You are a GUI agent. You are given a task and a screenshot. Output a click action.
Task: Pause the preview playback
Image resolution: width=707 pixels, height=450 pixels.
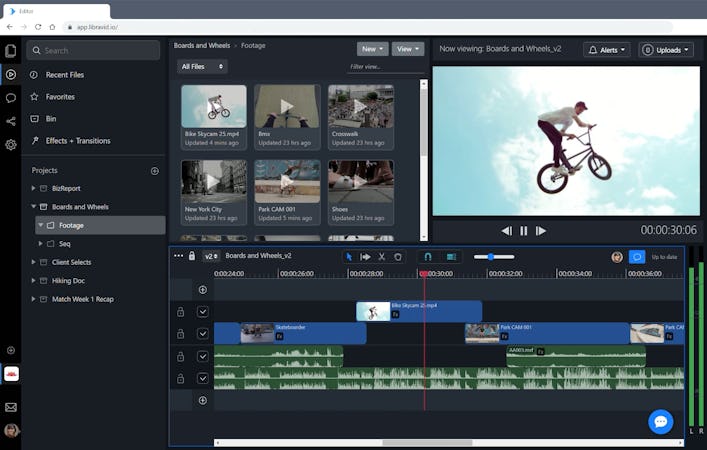point(523,231)
